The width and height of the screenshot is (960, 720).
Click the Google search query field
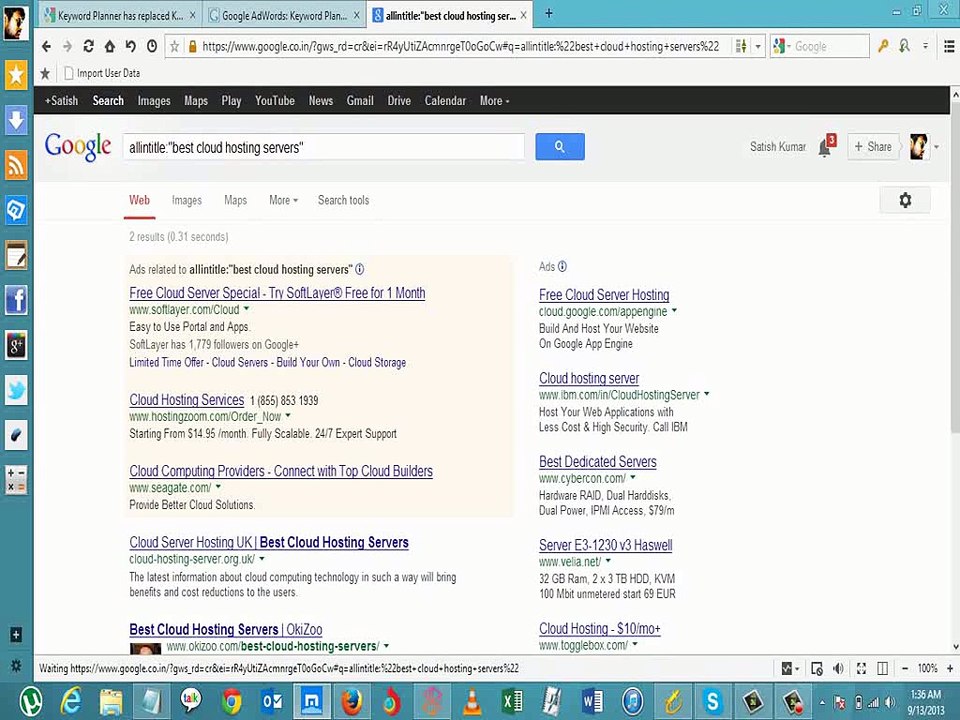pos(324,148)
